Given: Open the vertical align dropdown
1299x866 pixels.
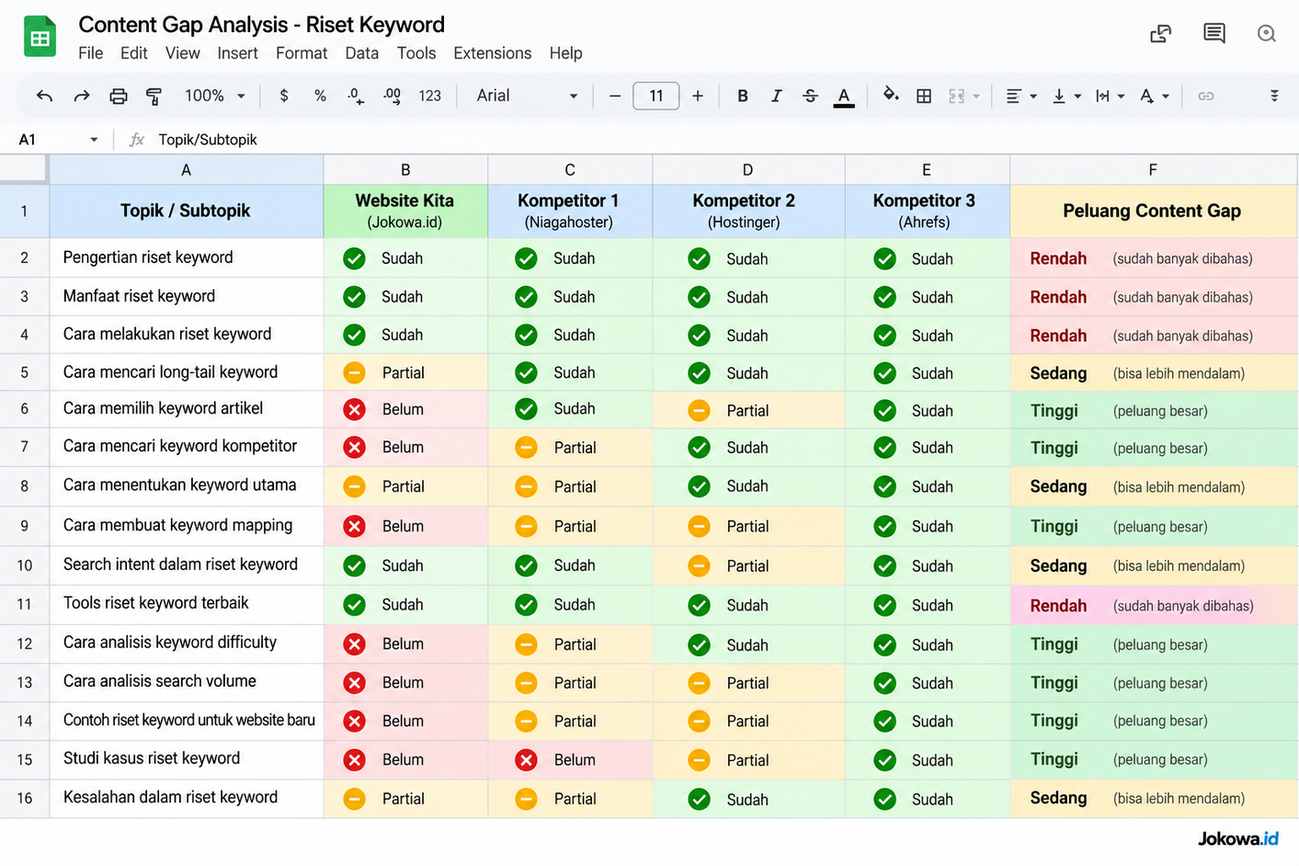Looking at the screenshot, I should pos(1066,96).
